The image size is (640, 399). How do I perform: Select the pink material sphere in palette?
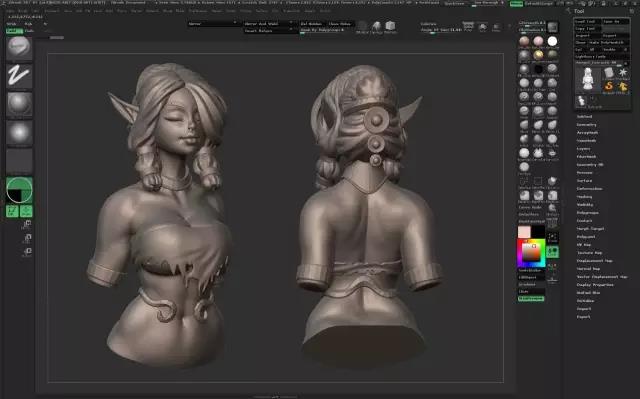click(x=538, y=41)
